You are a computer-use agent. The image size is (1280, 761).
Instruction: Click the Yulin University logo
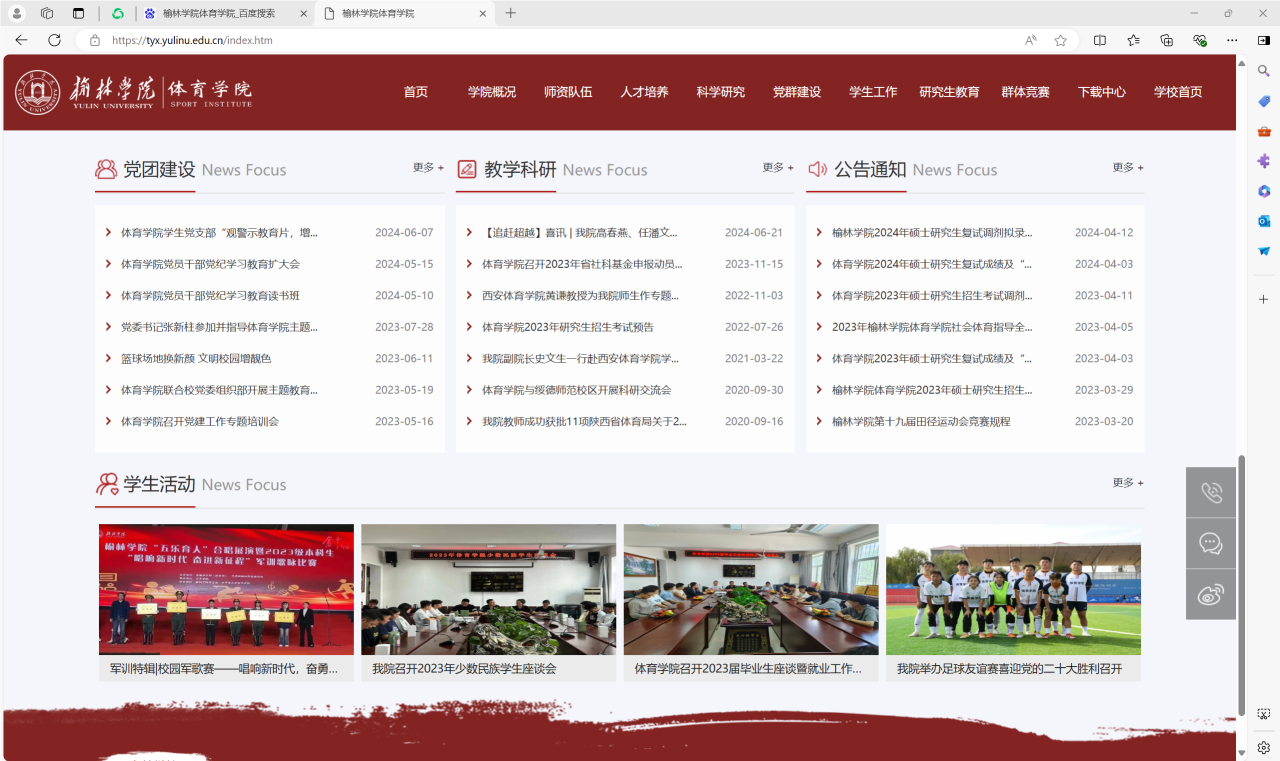point(133,92)
